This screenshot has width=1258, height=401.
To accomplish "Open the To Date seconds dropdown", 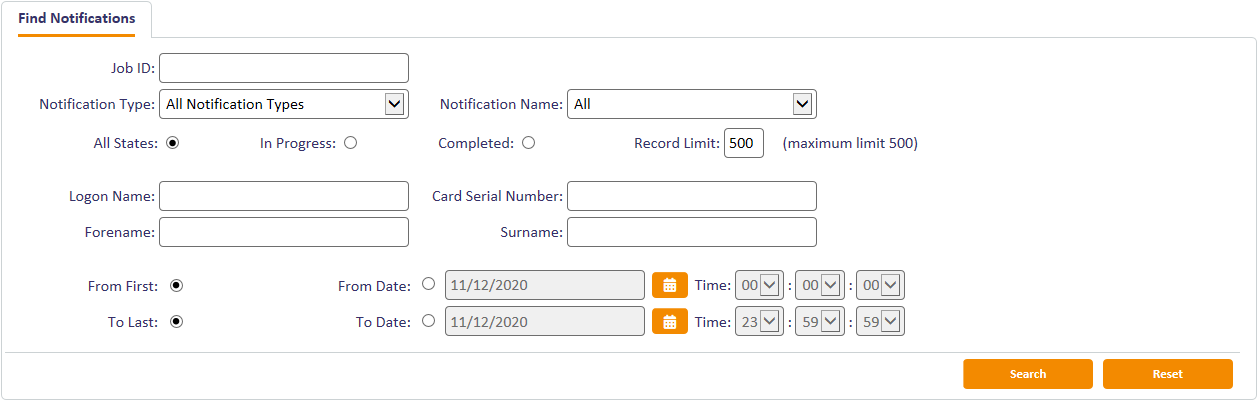I will [x=891, y=321].
